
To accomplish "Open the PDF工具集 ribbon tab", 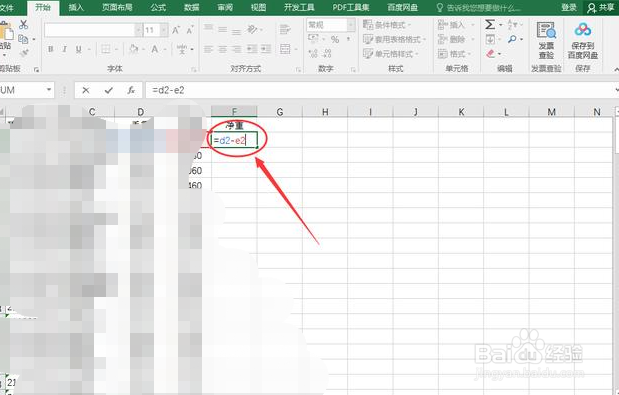I will 351,7.
